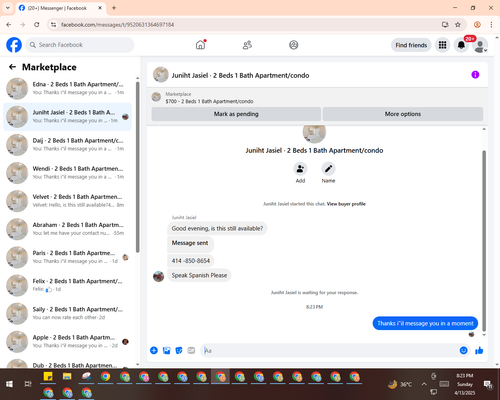
Task: Click the chat header avatar thumbnail
Action: coord(160,75)
